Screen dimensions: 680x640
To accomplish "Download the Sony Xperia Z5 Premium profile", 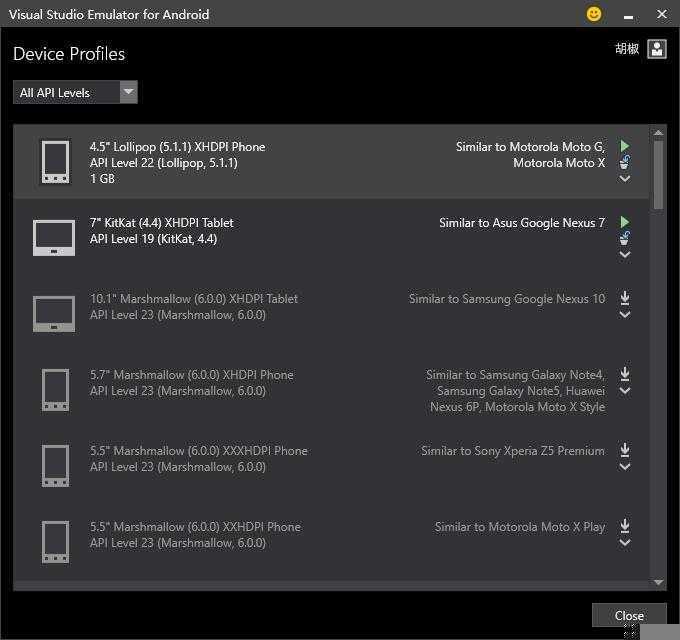I will (625, 450).
